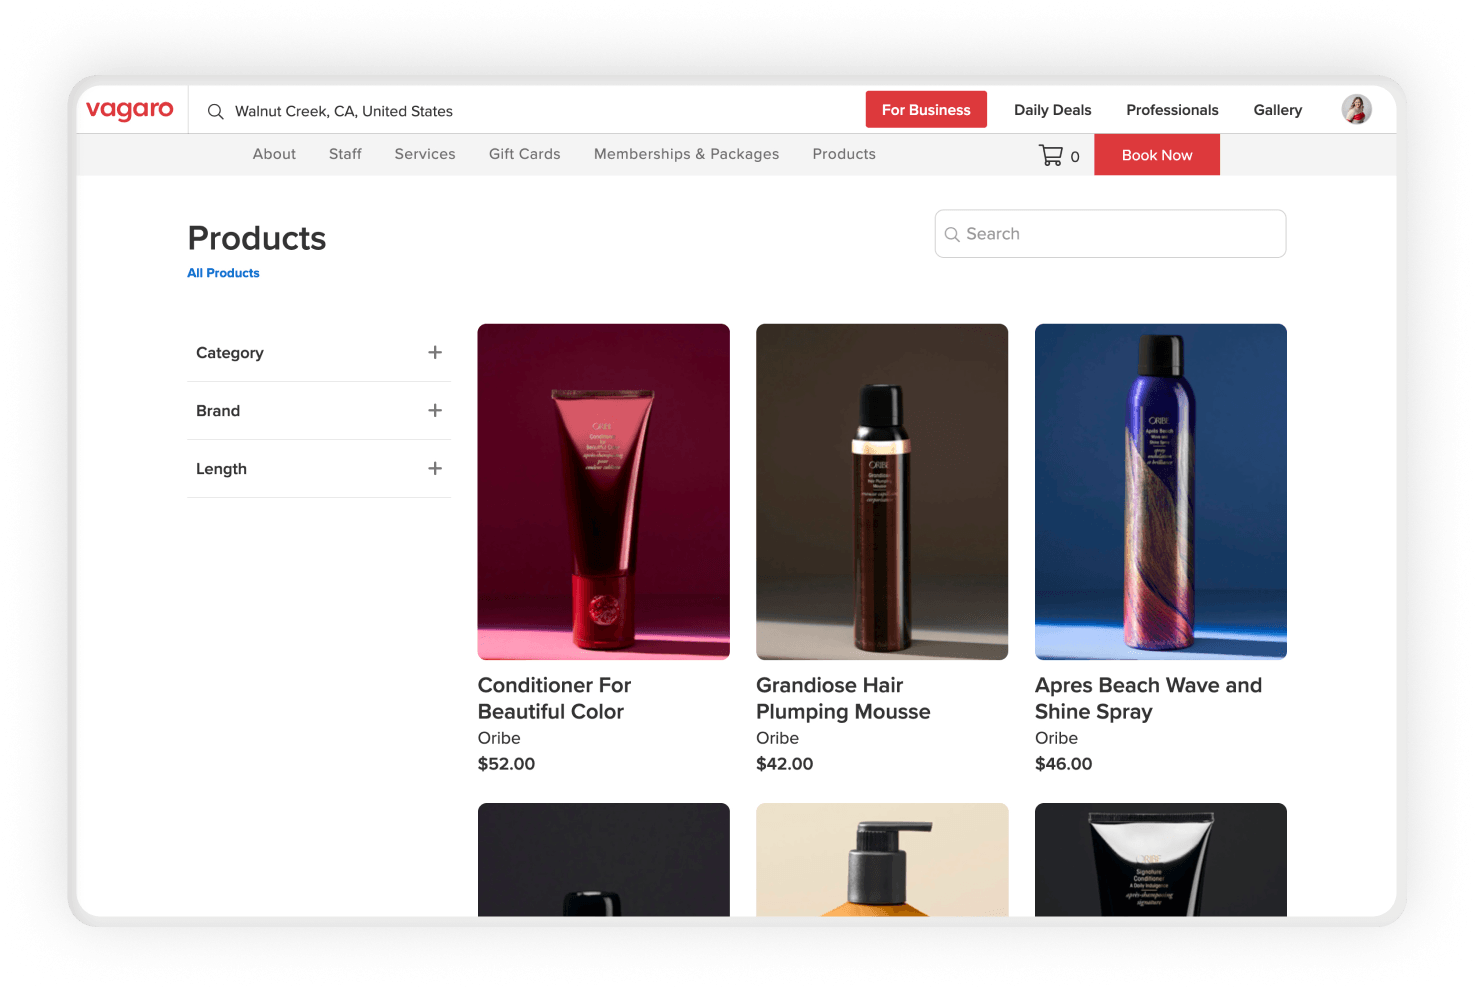The width and height of the screenshot is (1475, 987).
Task: Open Conditioner For Beautiful Color product image
Action: pos(603,491)
